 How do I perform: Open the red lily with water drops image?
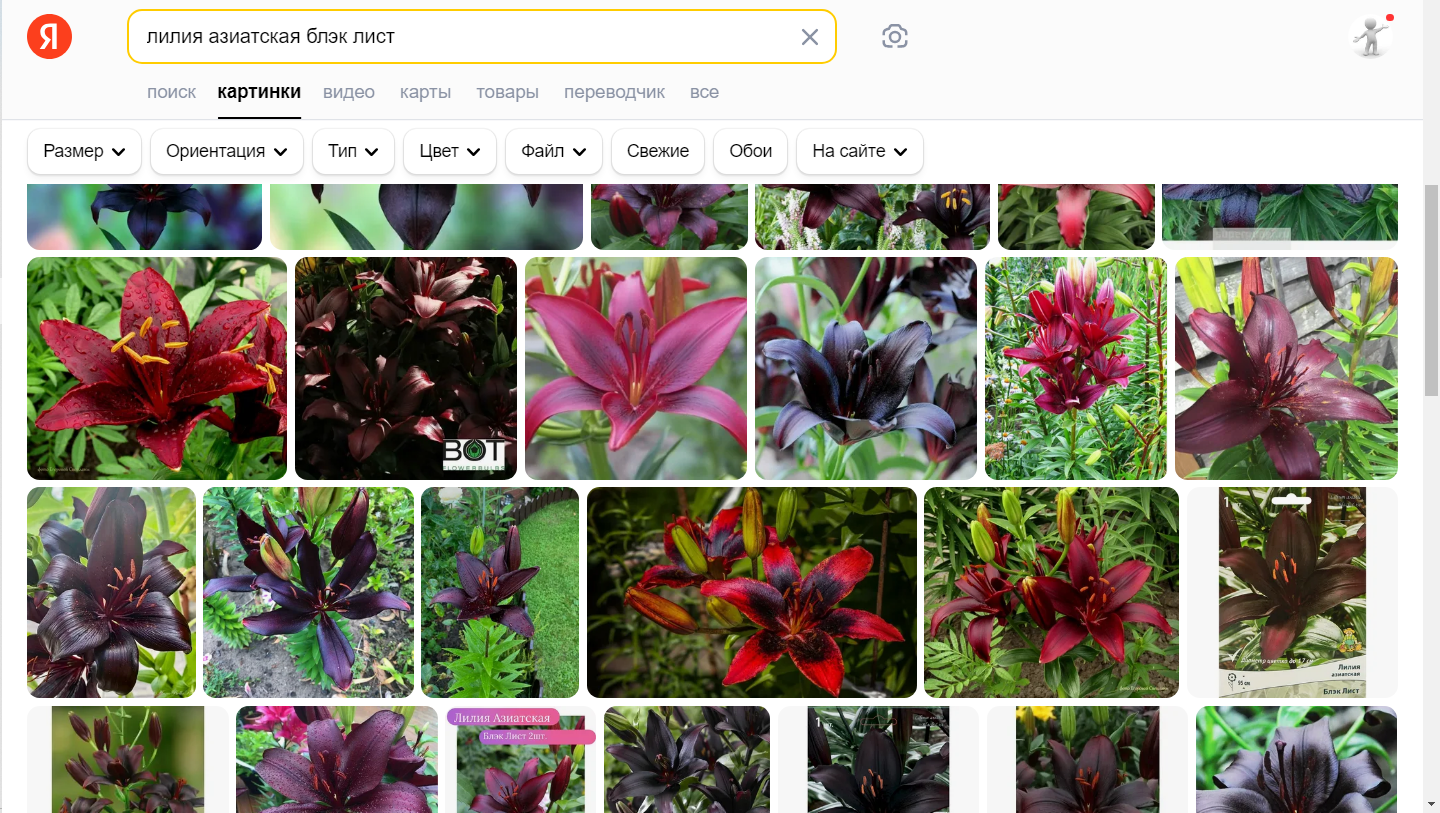click(157, 368)
